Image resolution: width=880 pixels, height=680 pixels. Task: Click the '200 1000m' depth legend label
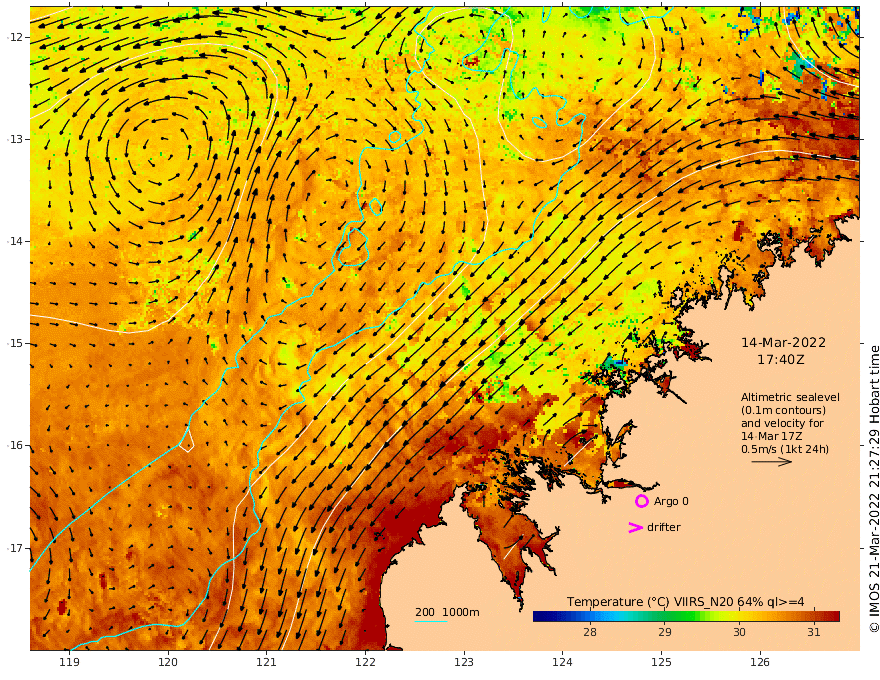tap(447, 612)
